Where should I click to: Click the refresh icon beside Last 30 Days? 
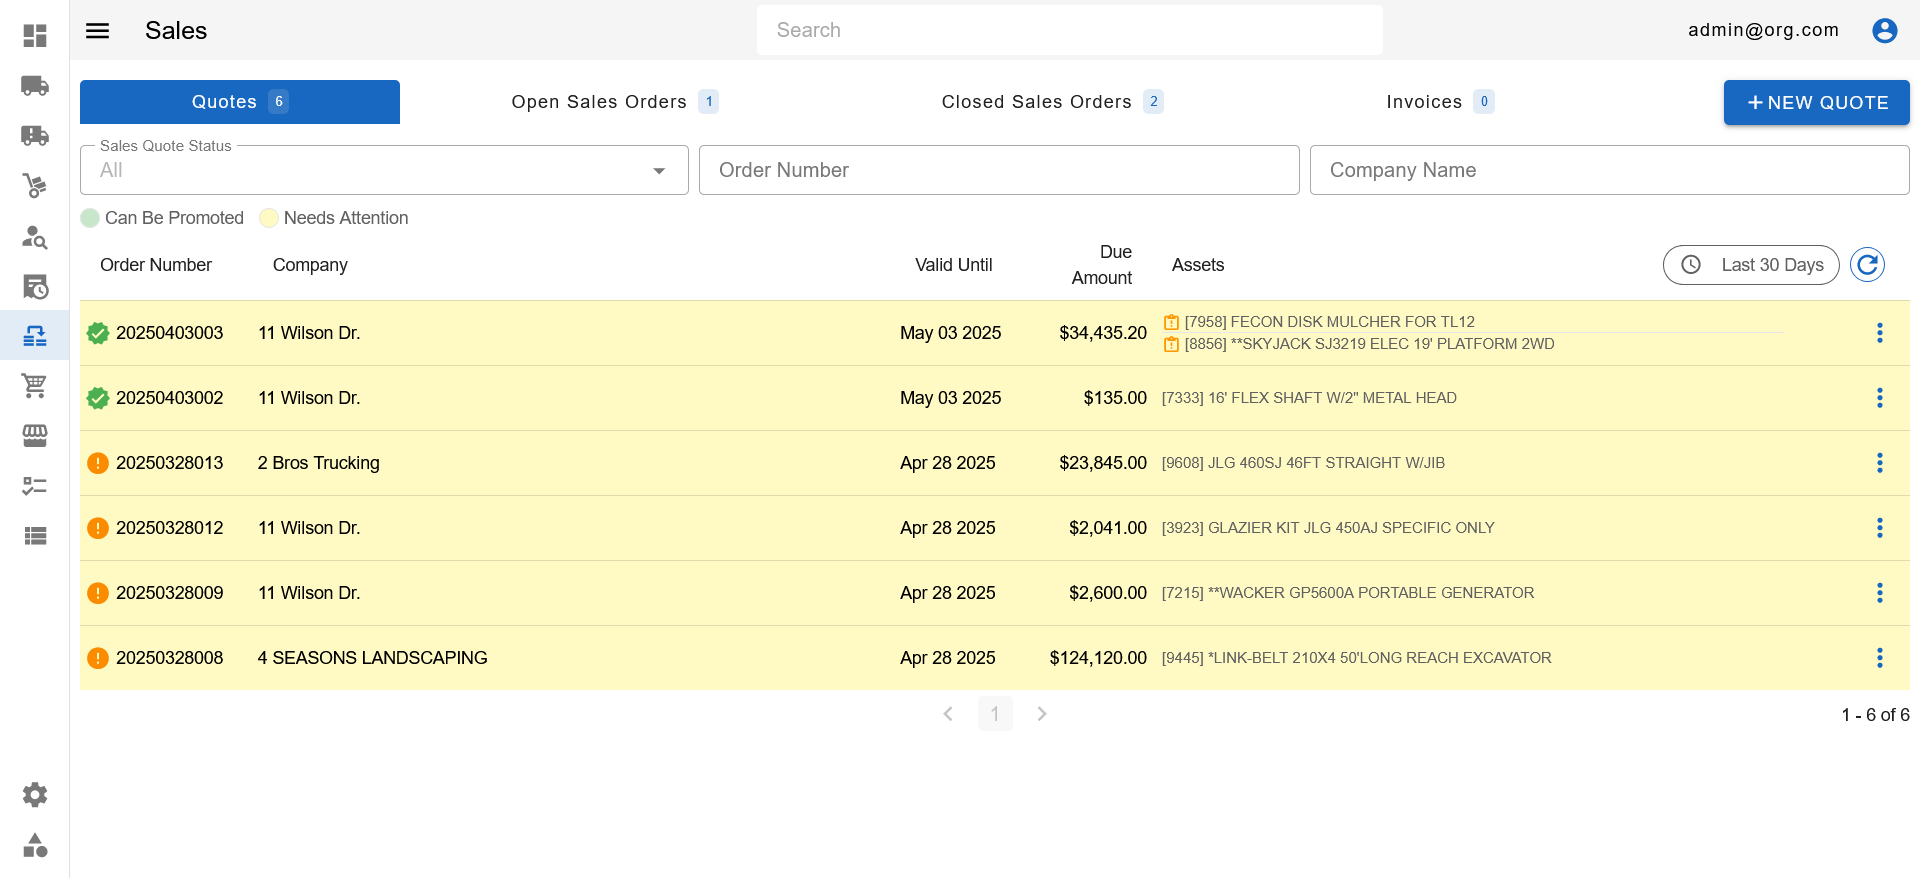click(x=1867, y=265)
